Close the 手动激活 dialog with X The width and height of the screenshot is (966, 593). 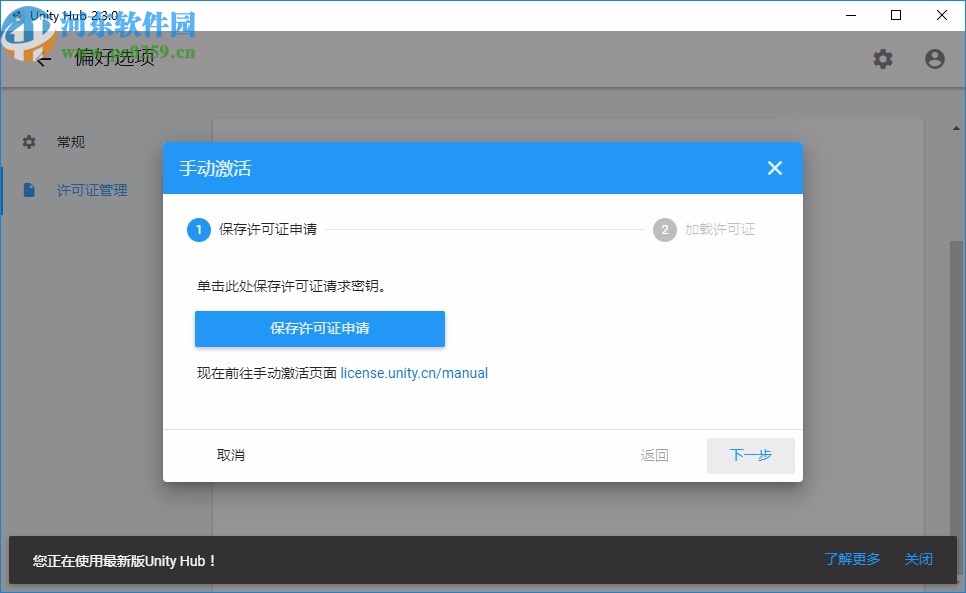[x=774, y=168]
